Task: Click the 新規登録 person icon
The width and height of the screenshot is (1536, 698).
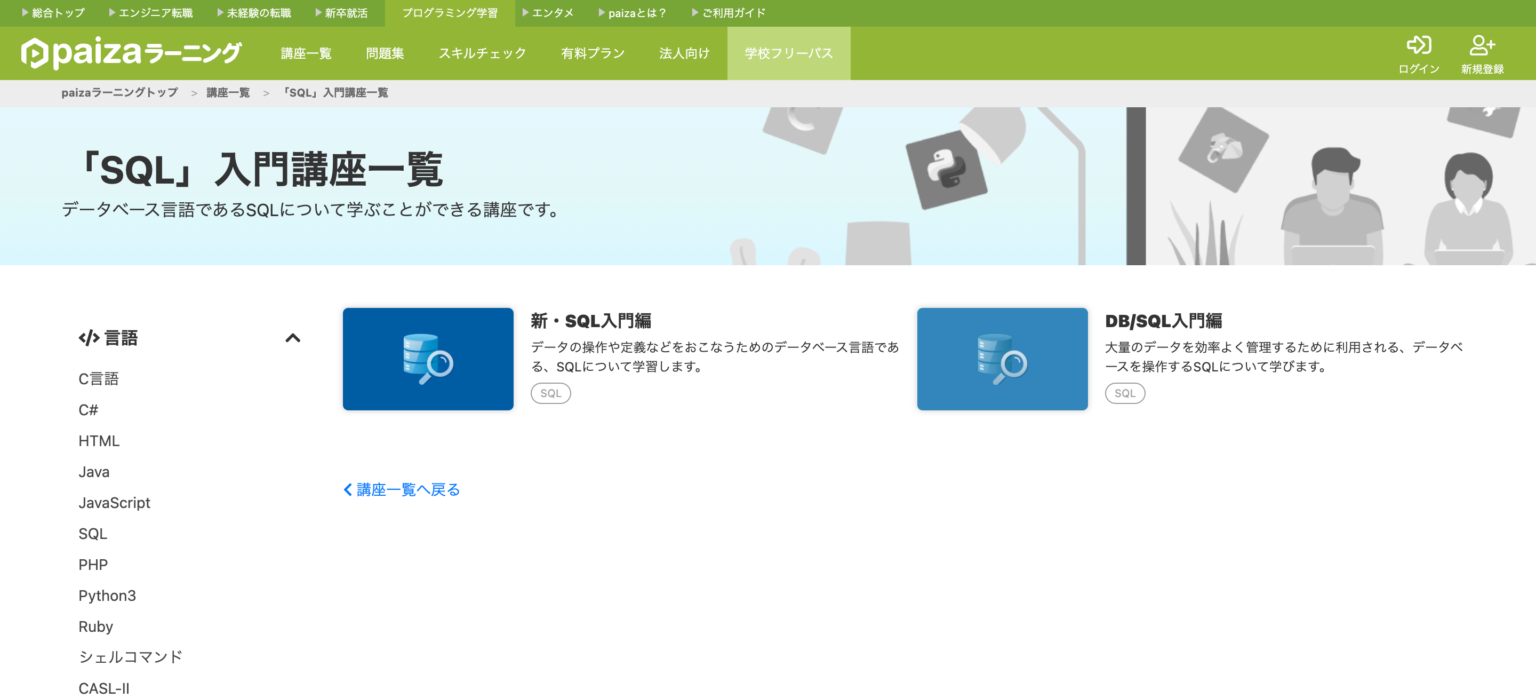Action: [x=1481, y=45]
